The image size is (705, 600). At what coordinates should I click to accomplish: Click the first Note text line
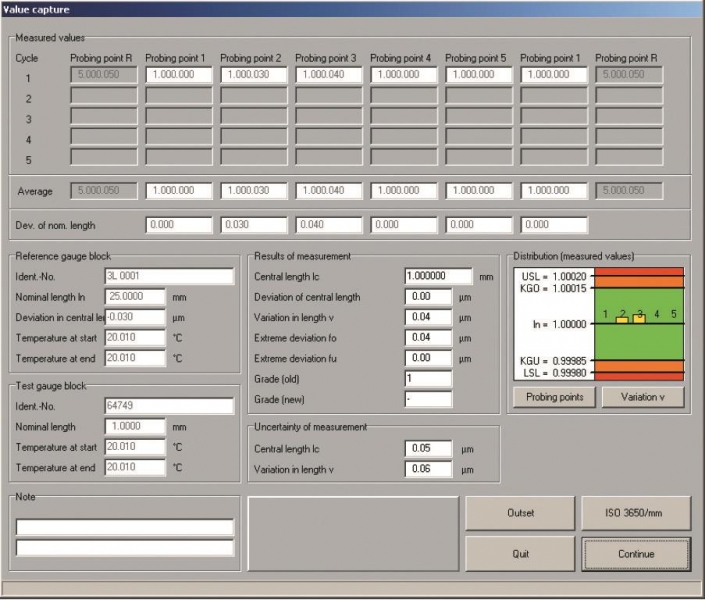[125, 527]
